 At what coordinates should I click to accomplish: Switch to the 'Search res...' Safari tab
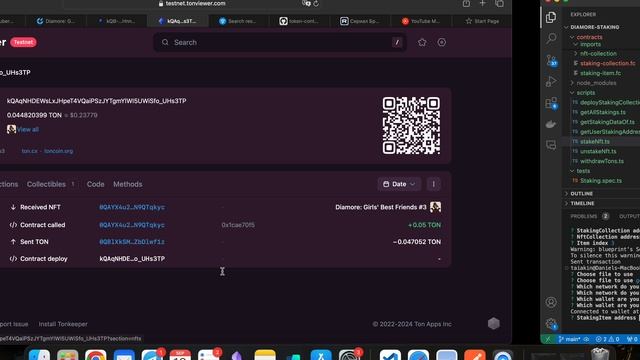click(x=238, y=21)
